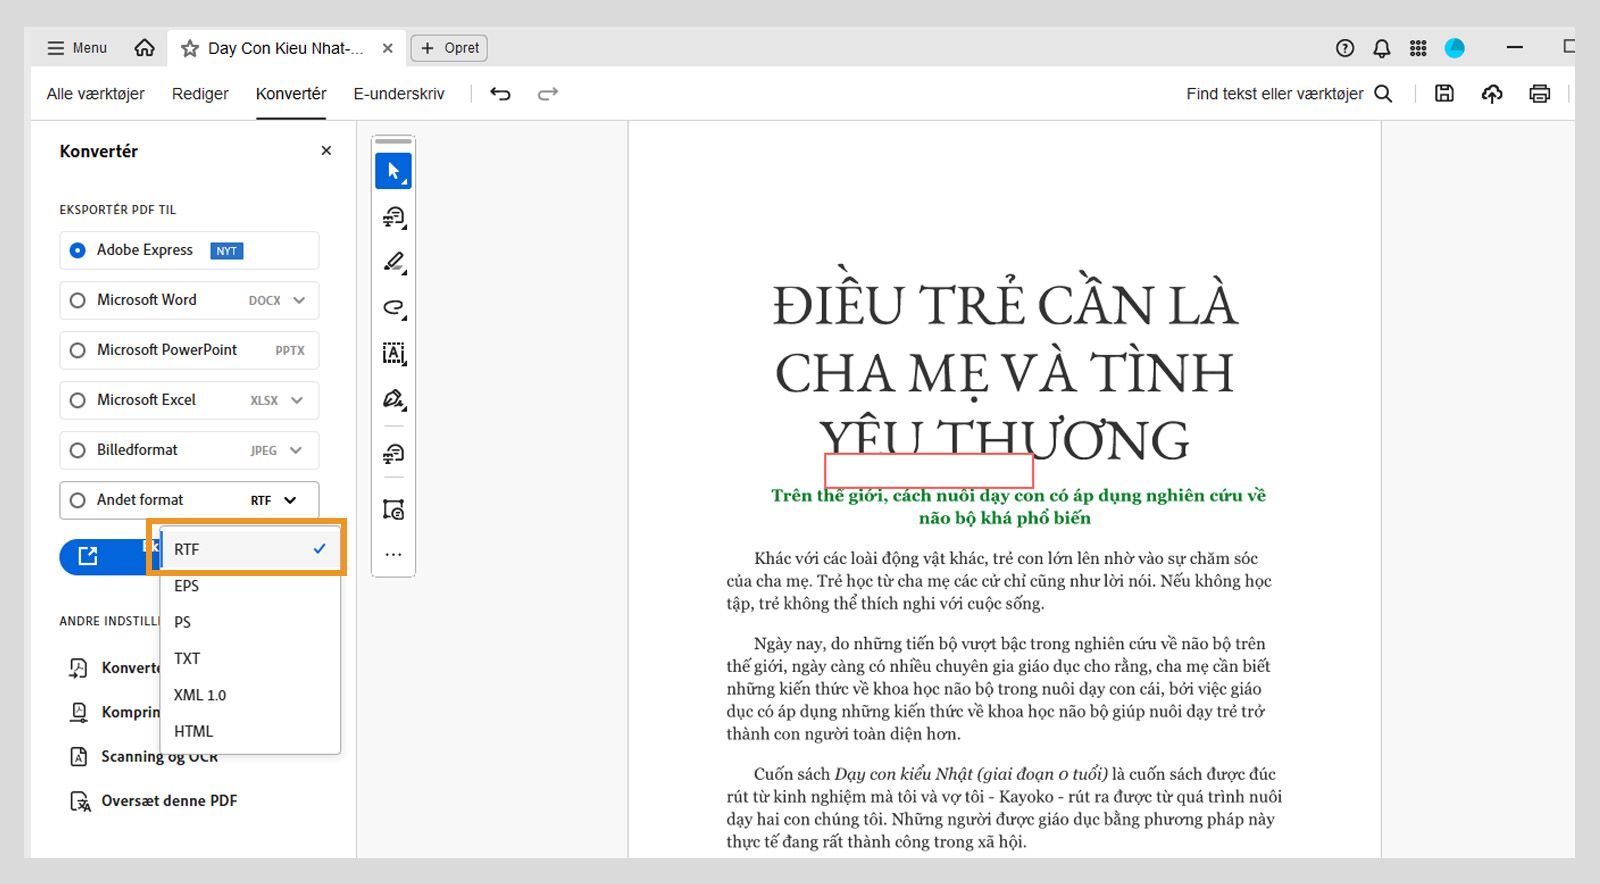Expand the Microsoft Excel XLSX dropdown
This screenshot has width=1600, height=884.
[x=297, y=400]
